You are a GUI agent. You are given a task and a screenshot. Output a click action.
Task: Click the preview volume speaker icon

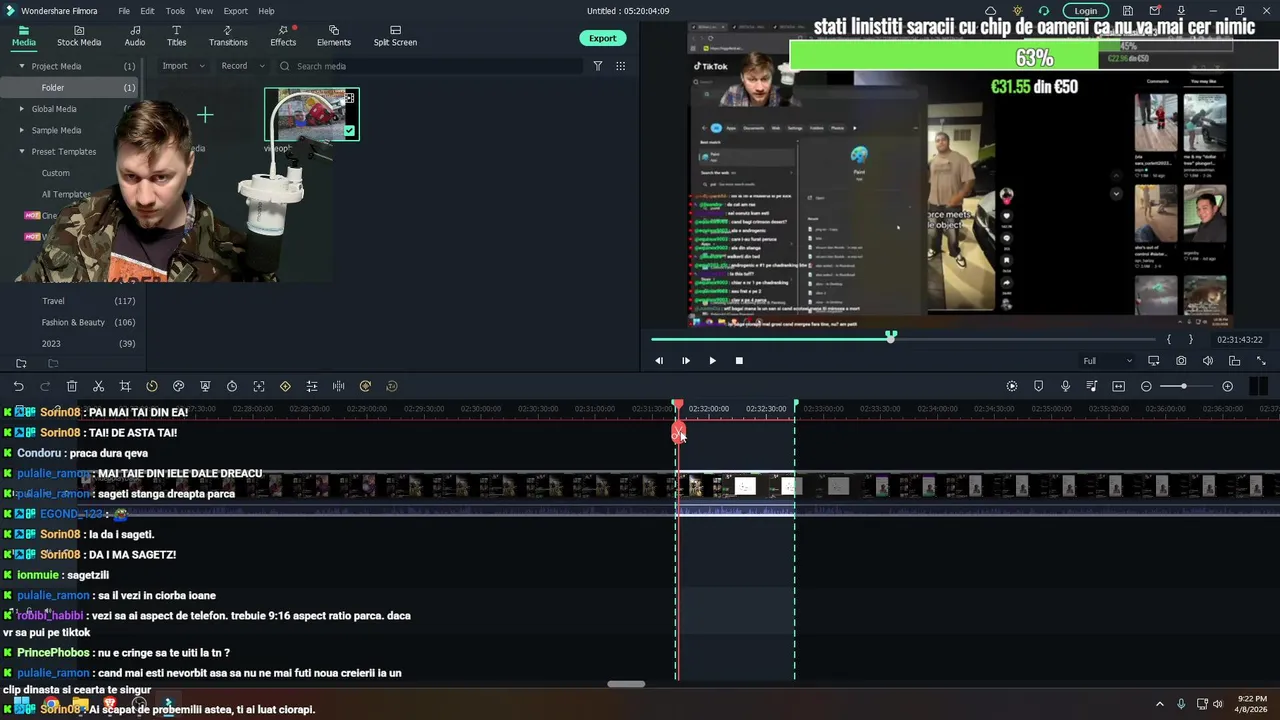click(1208, 361)
